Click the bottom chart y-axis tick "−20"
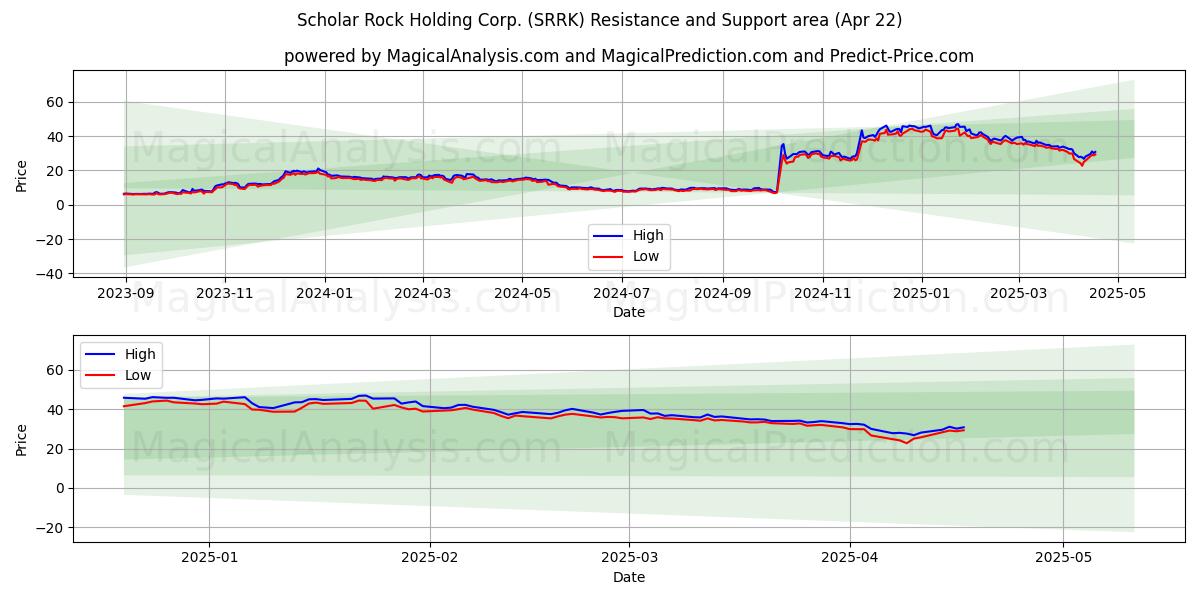Screen dimensions: 1200x600 coord(51,528)
